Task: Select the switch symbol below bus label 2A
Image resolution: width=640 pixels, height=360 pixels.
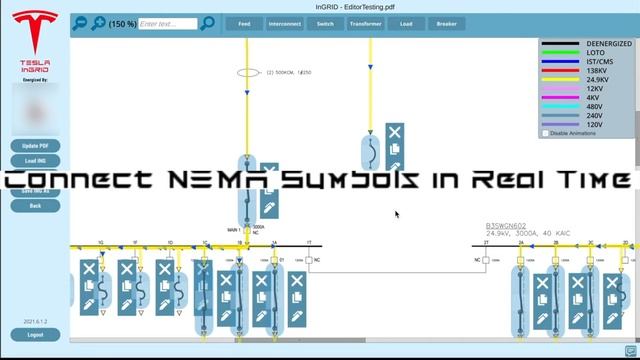Action: (x=520, y=301)
